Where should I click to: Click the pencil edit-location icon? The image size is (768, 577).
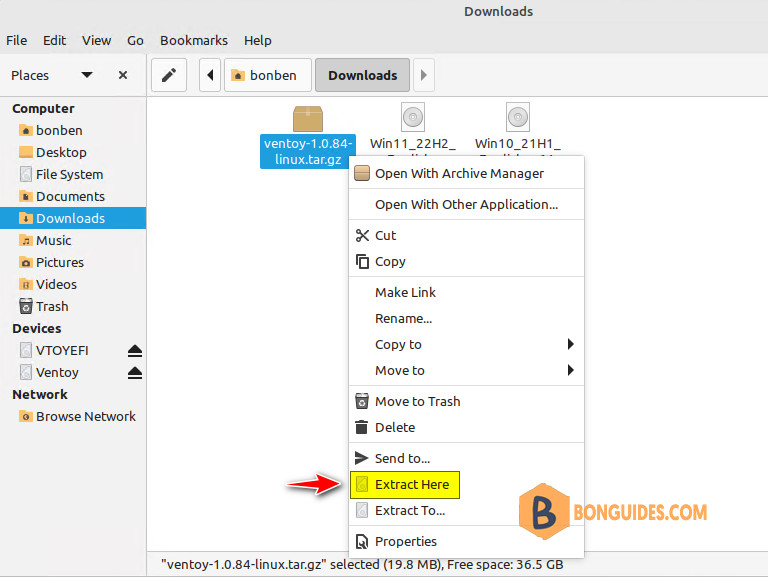pos(169,75)
